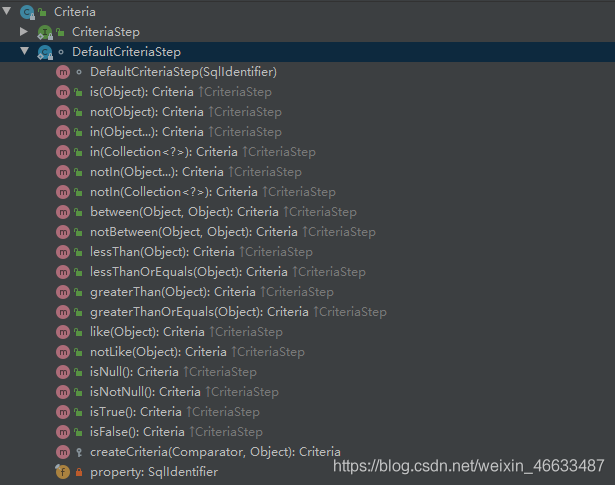This screenshot has height=485, width=615.
Task: Click the field icon beside property: SqlIdentifier
Action: pos(63,471)
